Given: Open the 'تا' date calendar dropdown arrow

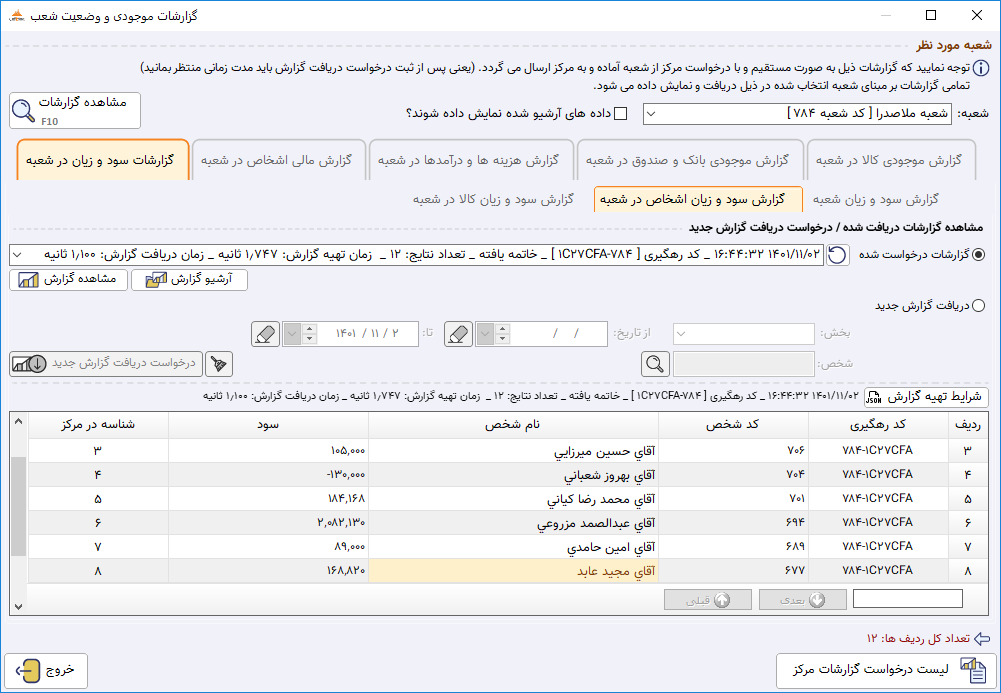Looking at the screenshot, I should (292, 334).
